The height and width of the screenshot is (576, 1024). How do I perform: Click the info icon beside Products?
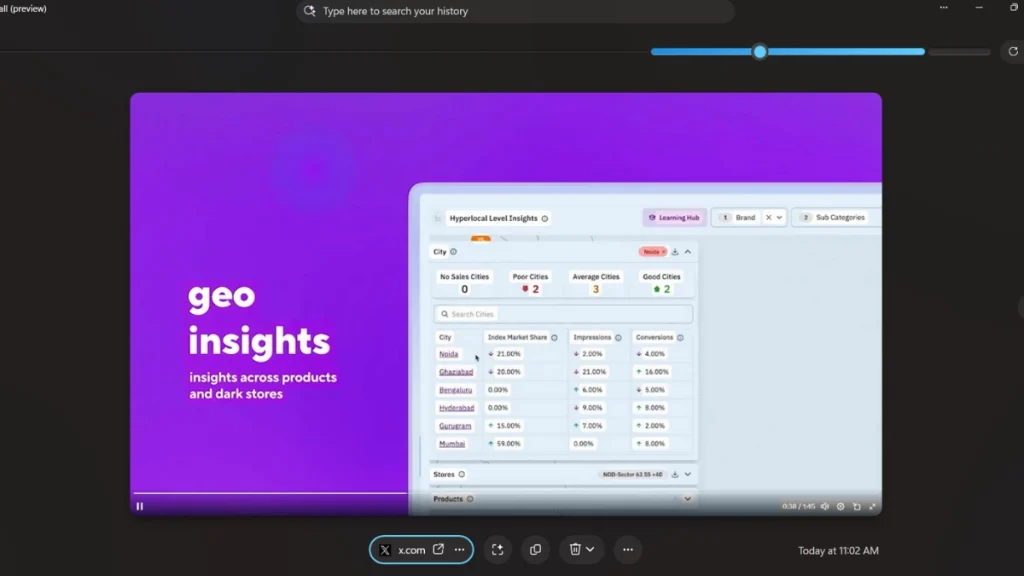[470, 499]
